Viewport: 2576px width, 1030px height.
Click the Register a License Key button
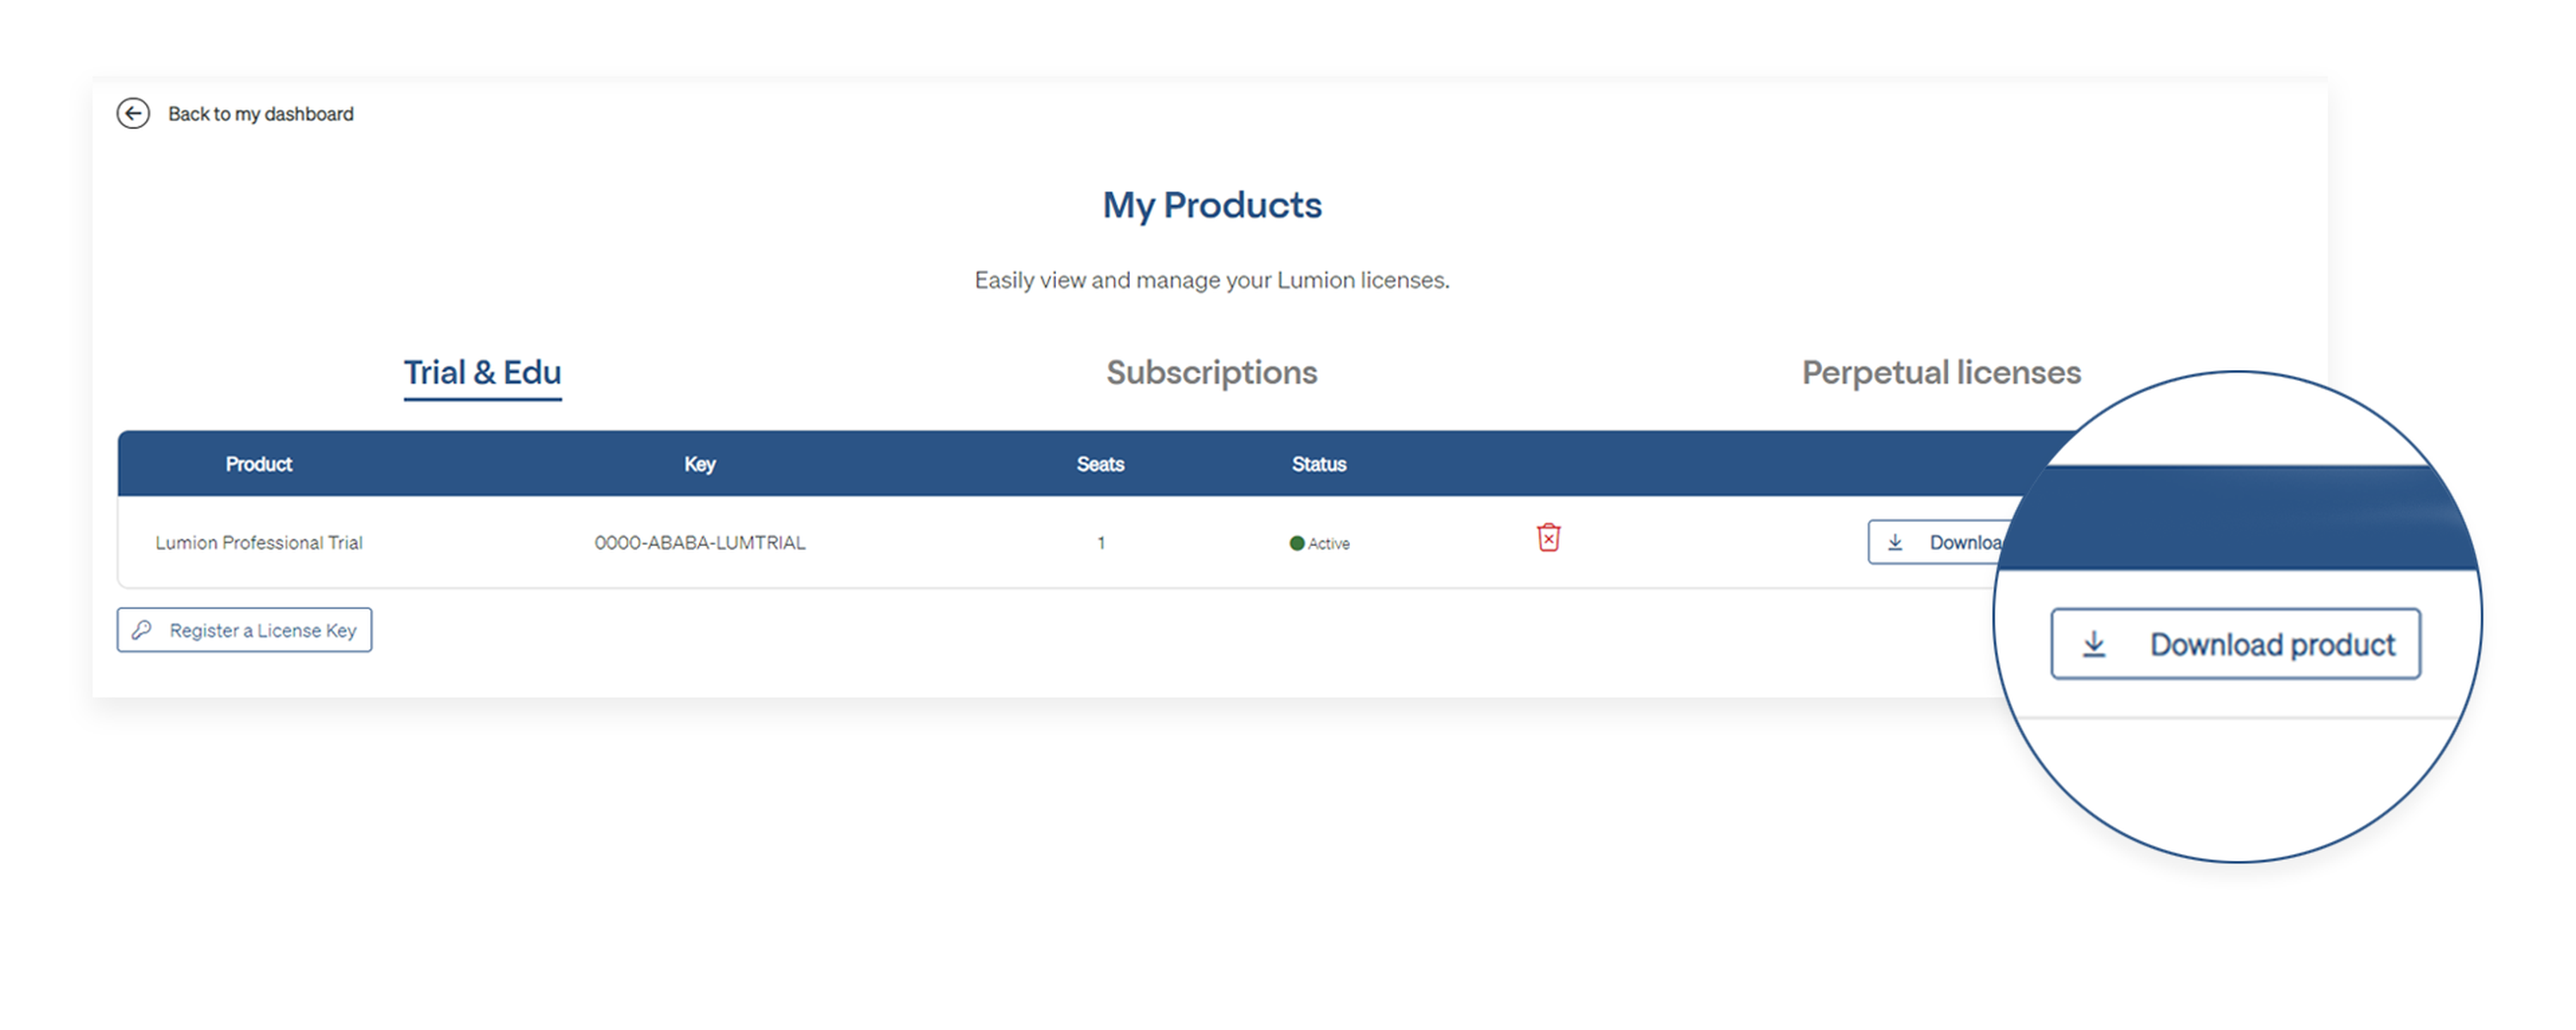pos(244,630)
